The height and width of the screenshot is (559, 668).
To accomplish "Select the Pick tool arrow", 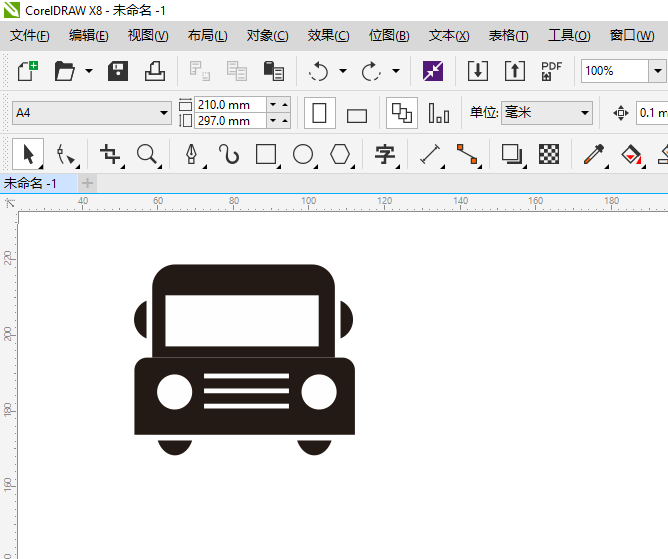I will tap(28, 154).
